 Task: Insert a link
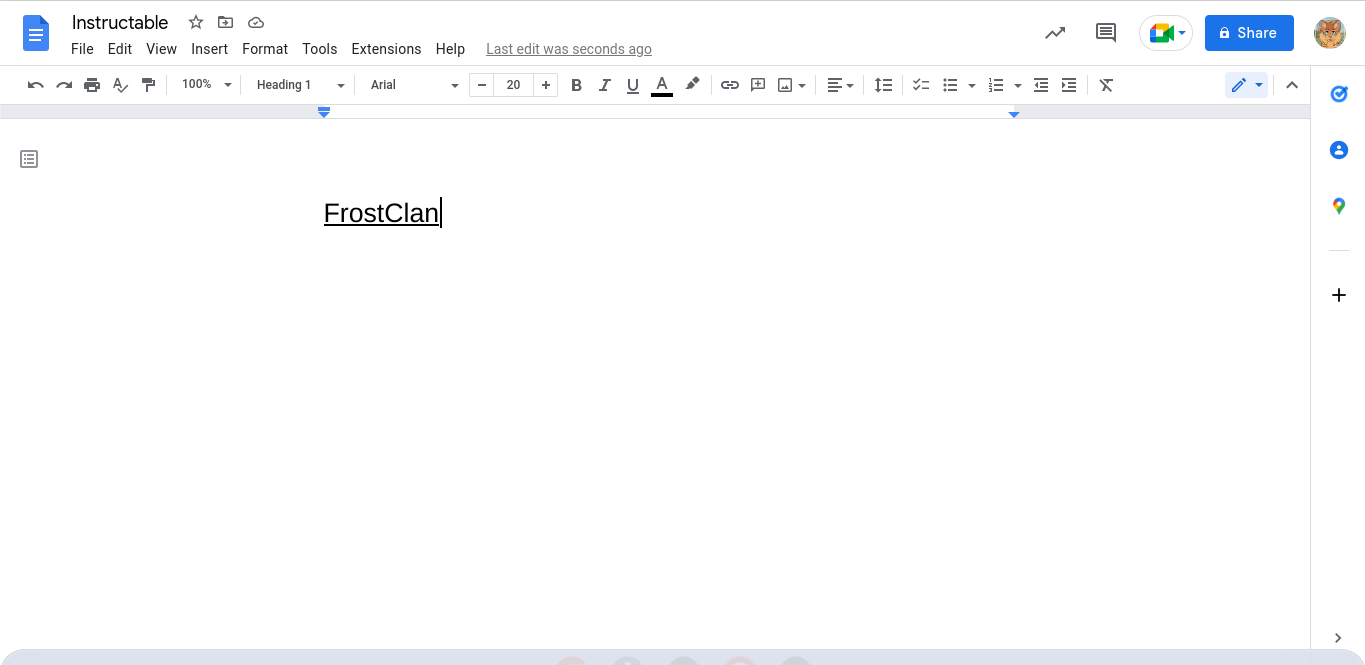[x=729, y=85]
